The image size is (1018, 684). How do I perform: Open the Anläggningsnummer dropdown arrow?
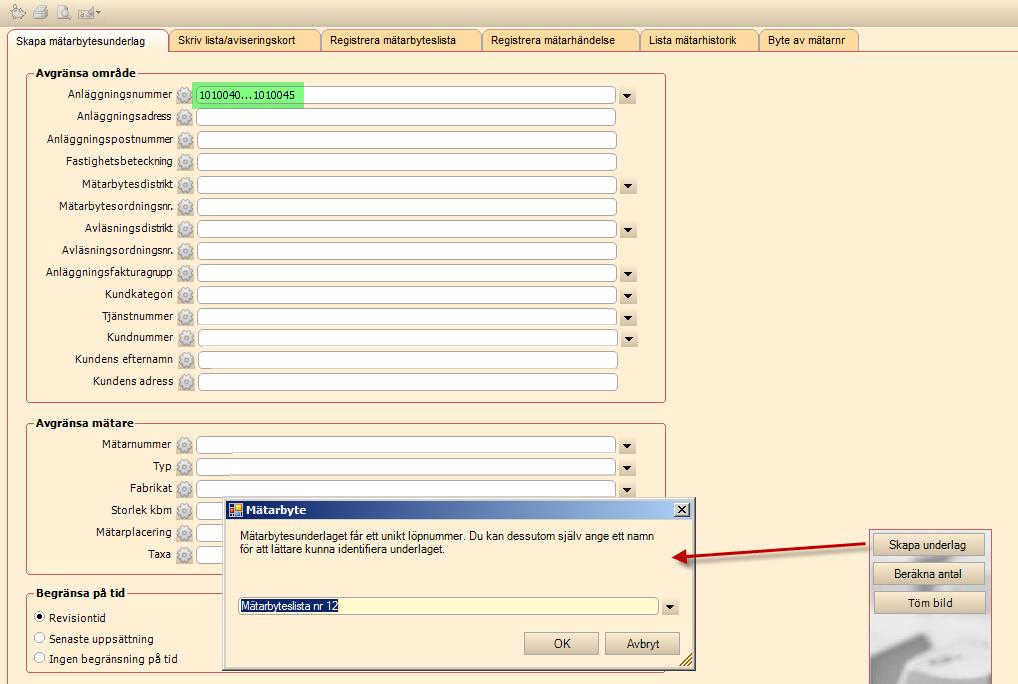point(627,96)
